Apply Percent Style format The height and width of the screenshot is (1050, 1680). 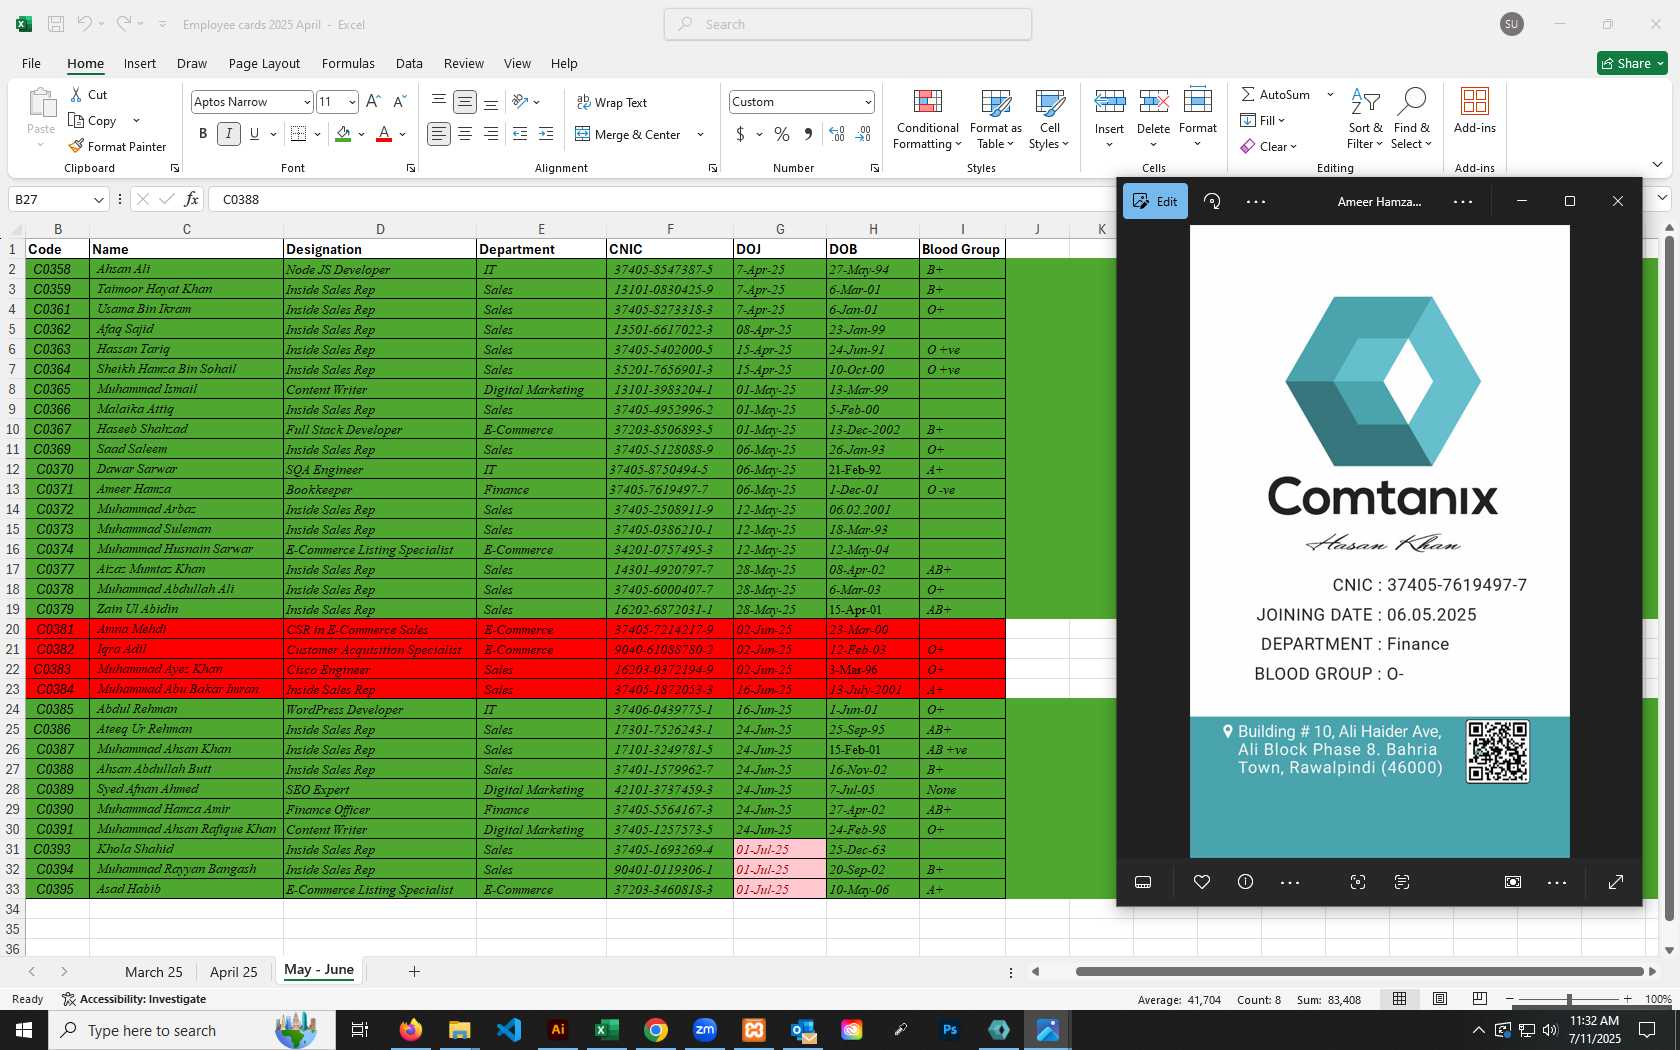coord(782,134)
